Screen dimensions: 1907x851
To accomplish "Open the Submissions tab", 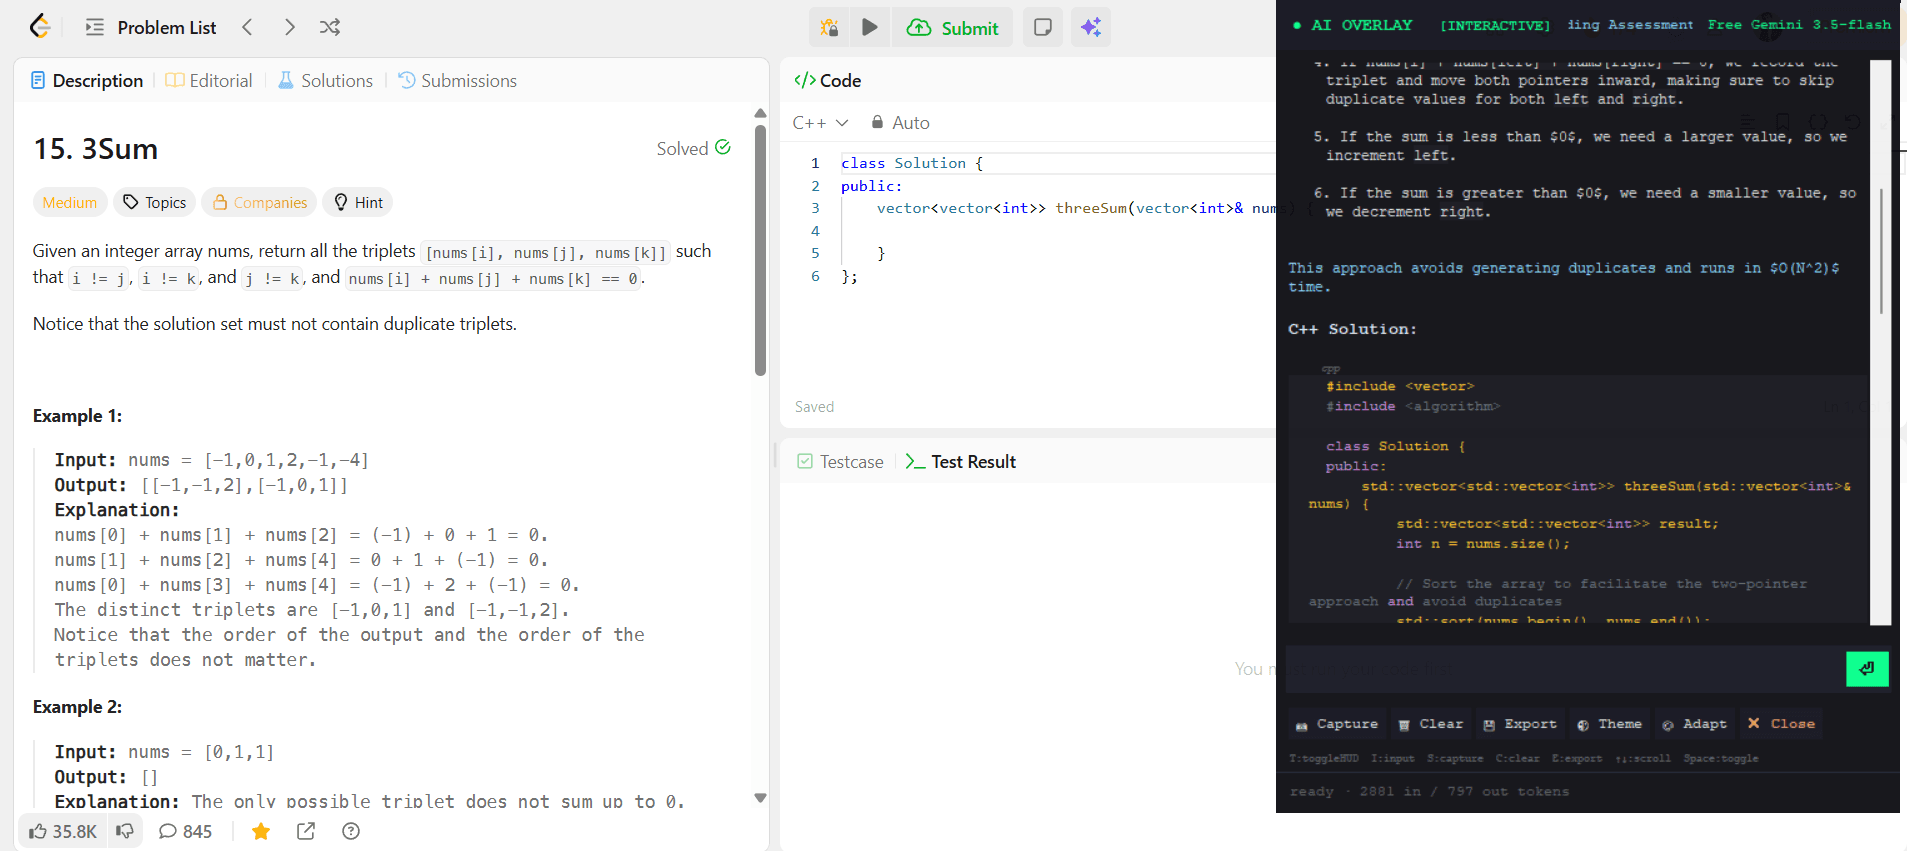I will (x=457, y=80).
